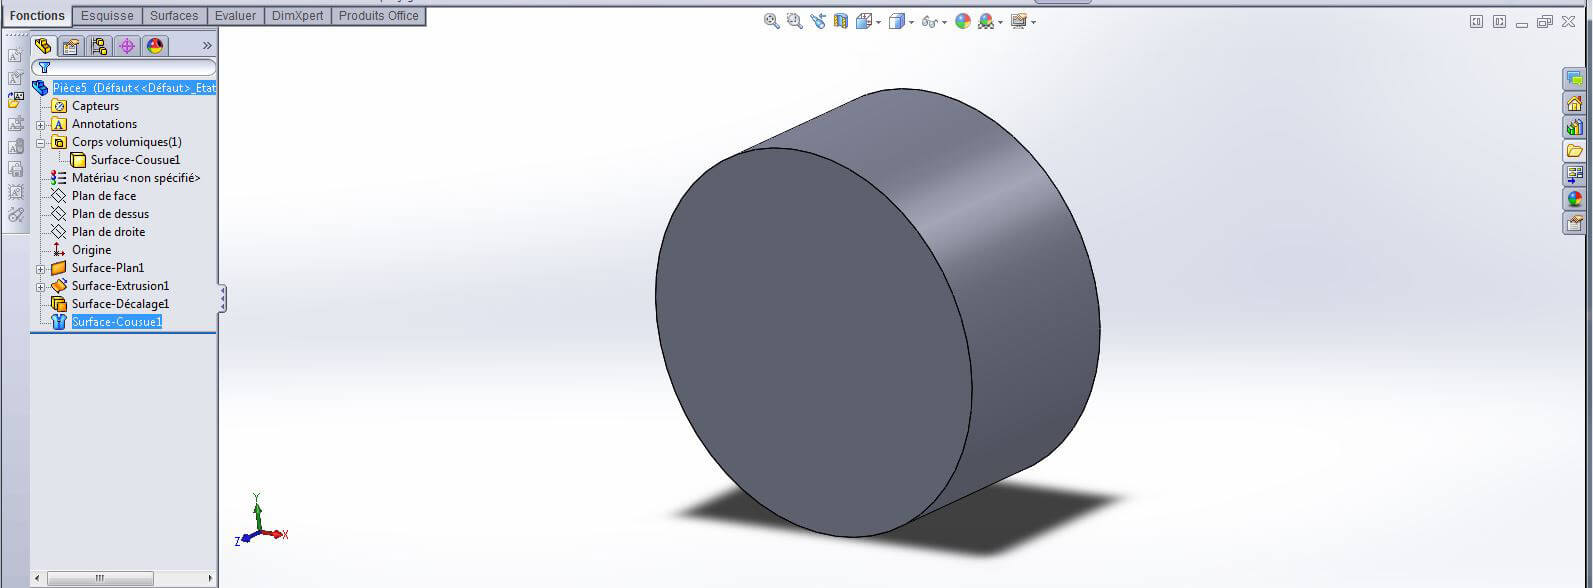
Task: Select Plan de dessus
Action: (110, 214)
